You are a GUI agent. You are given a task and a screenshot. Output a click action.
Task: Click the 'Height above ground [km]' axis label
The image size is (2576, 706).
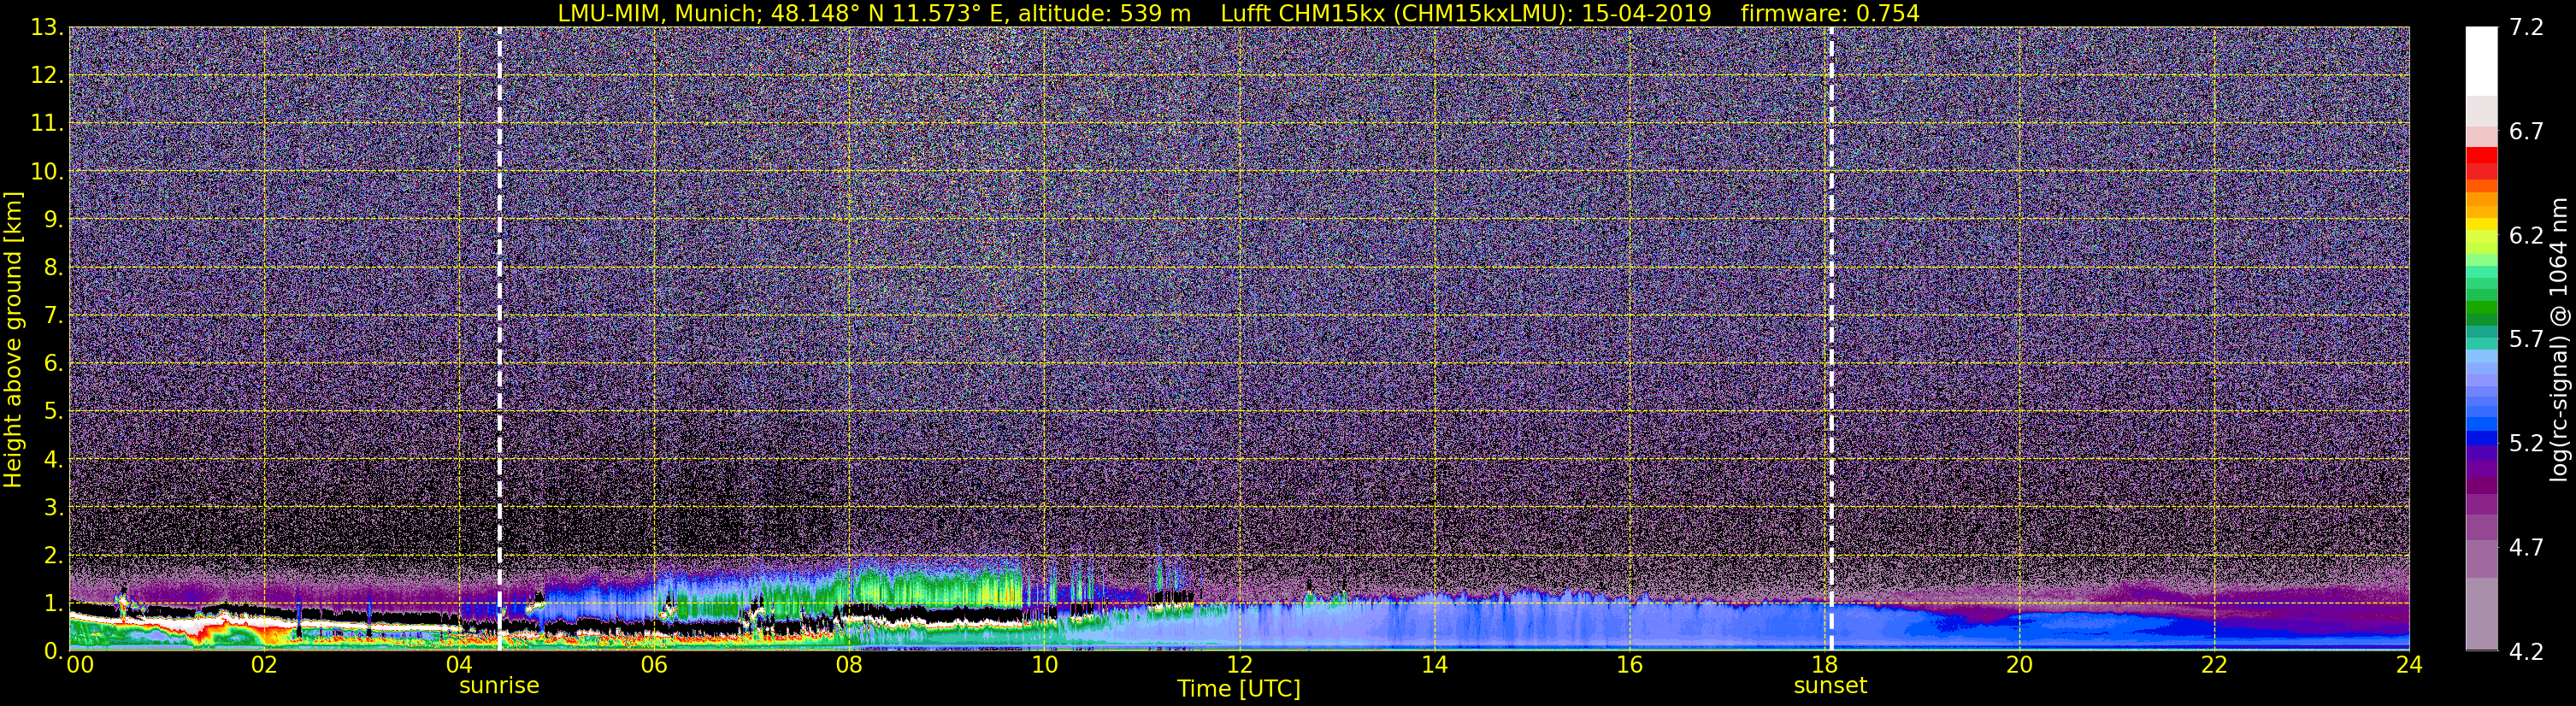[x=13, y=339]
